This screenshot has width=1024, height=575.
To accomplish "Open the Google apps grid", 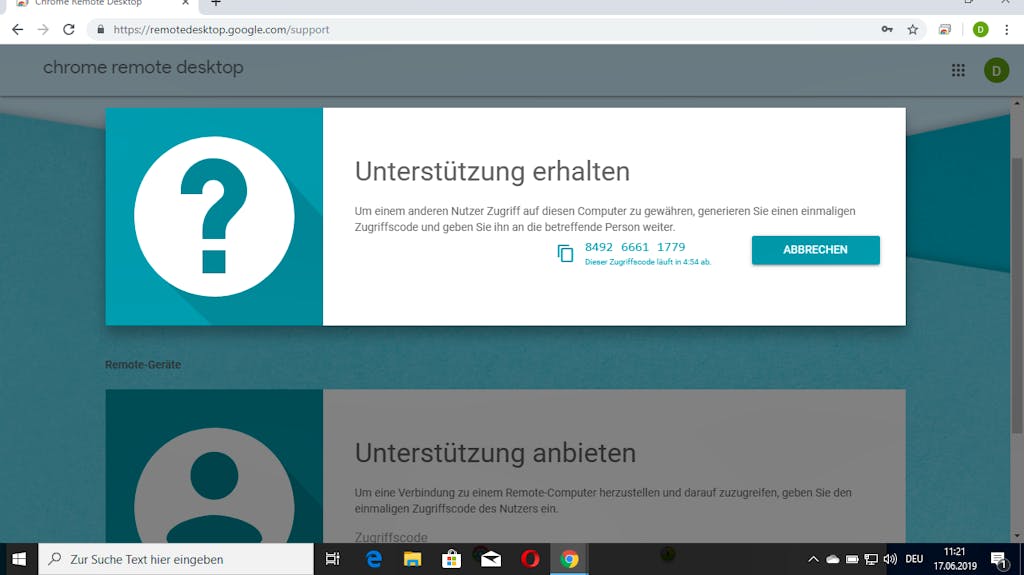I will pos(958,70).
